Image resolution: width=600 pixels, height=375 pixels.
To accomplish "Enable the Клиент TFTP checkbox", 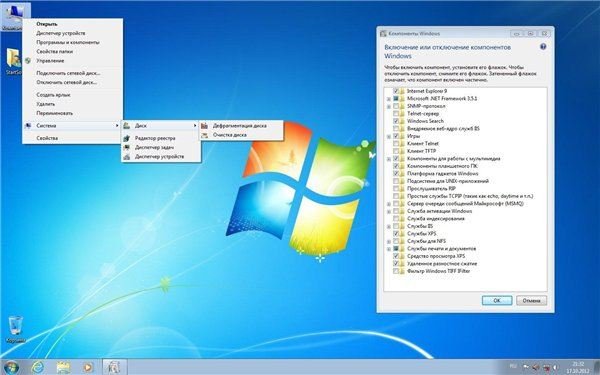I will click(x=396, y=151).
